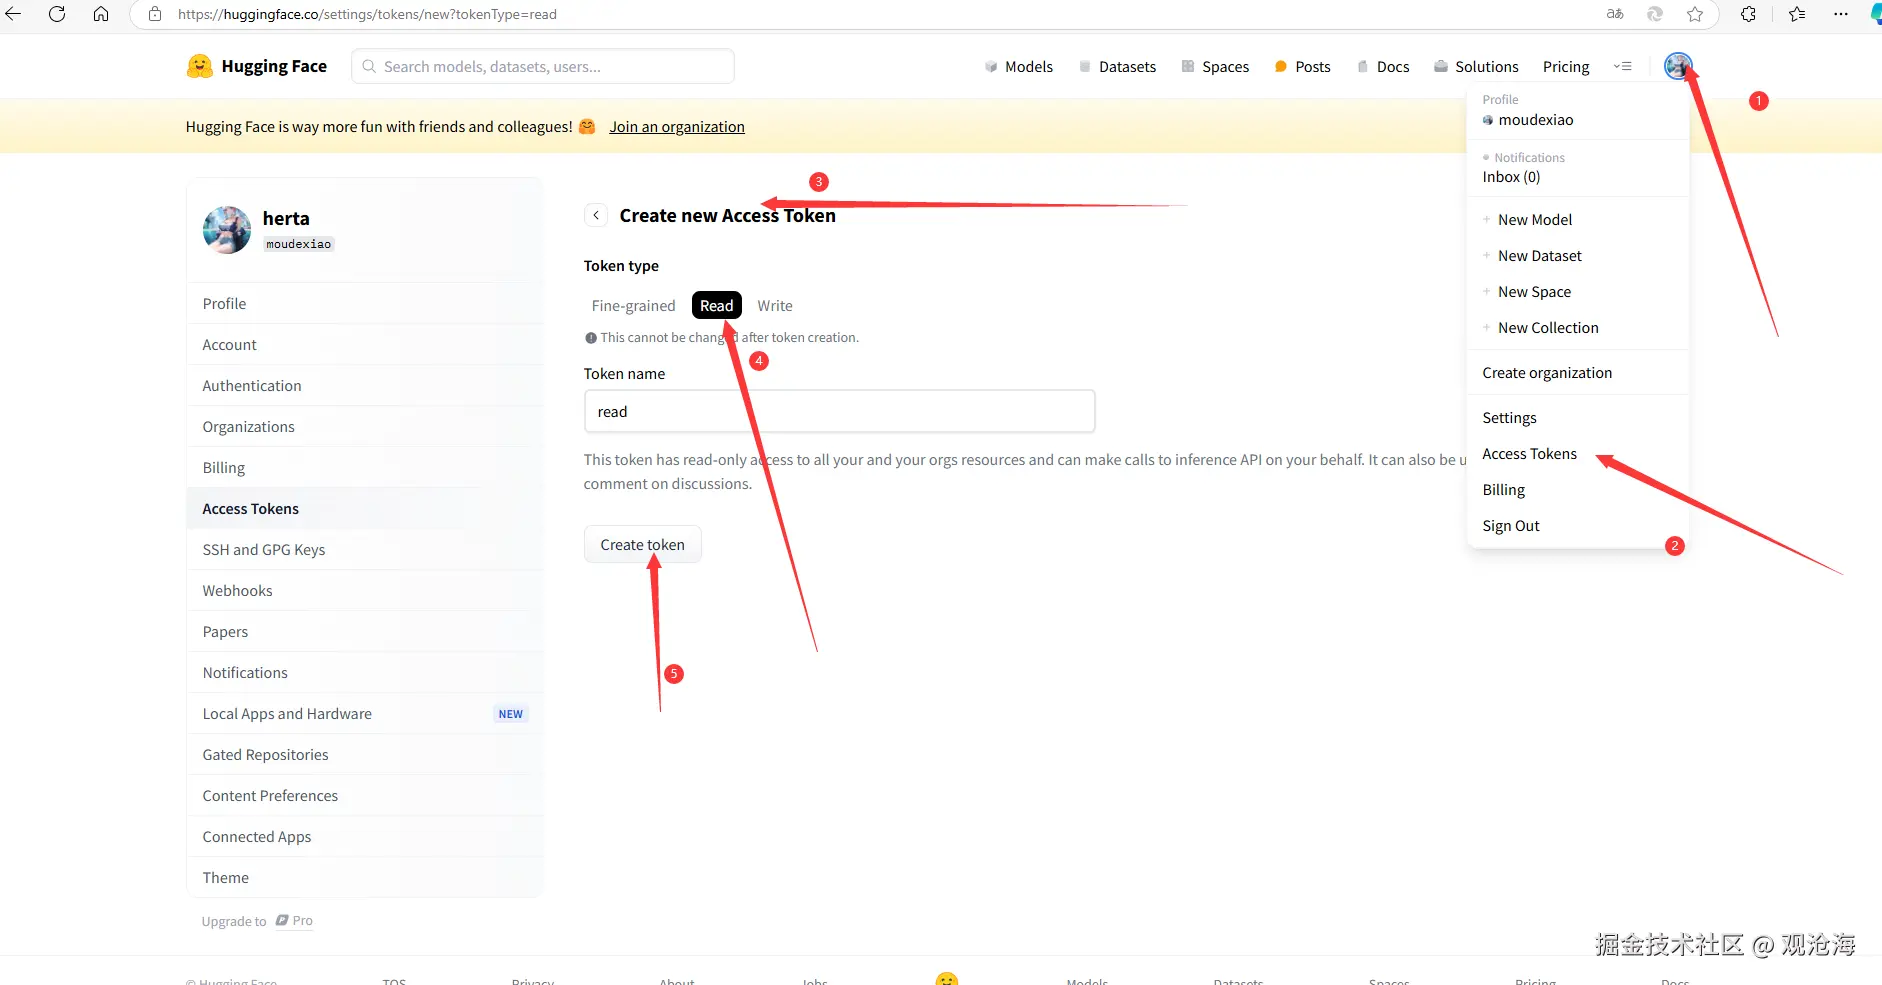This screenshot has width=1882, height=985.
Task: Go back using the chevron beside Create new Access Token
Action: [x=596, y=215]
